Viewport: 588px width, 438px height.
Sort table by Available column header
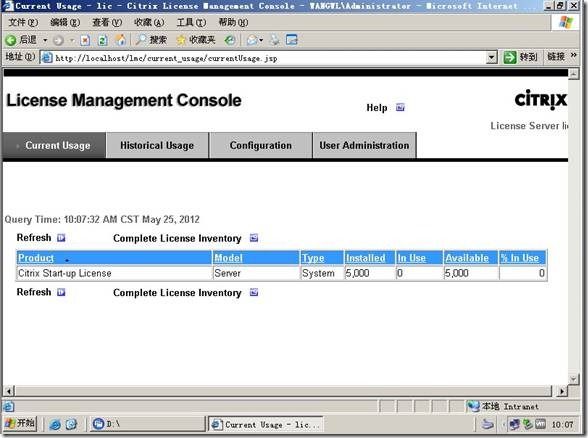tap(467, 258)
